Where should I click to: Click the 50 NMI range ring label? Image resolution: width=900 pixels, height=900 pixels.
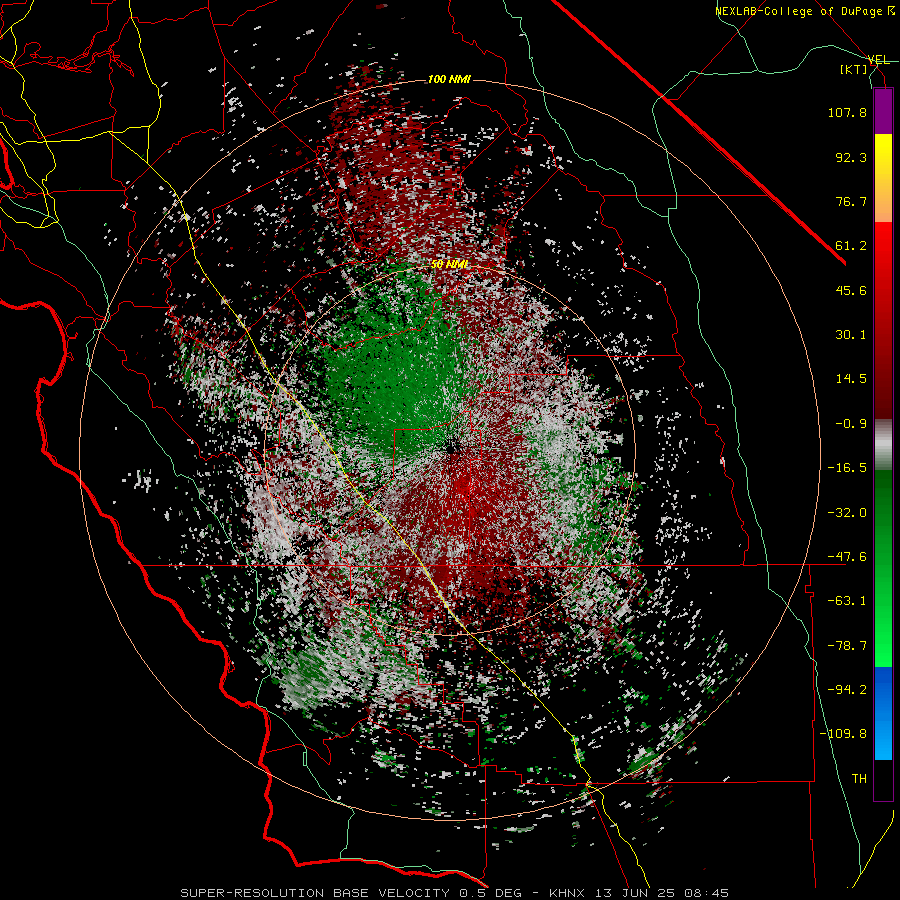pyautogui.click(x=449, y=264)
